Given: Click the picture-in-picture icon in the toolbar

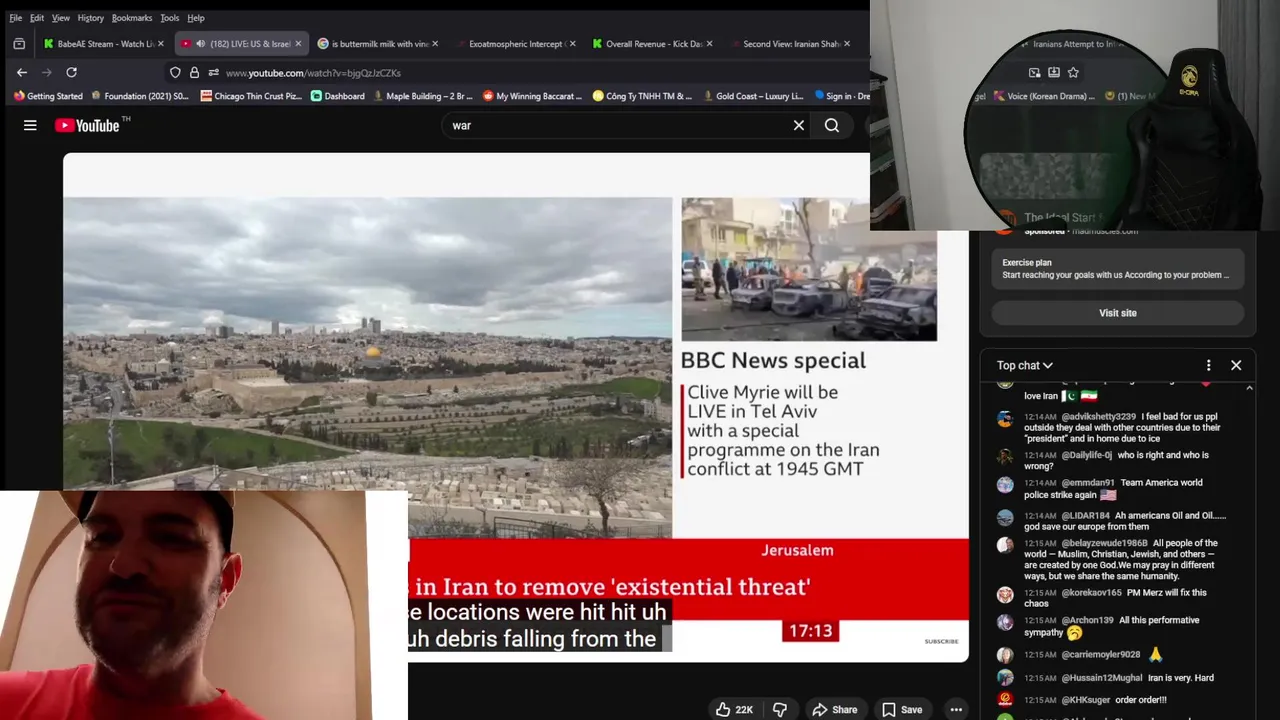Looking at the screenshot, I should (x=1034, y=72).
